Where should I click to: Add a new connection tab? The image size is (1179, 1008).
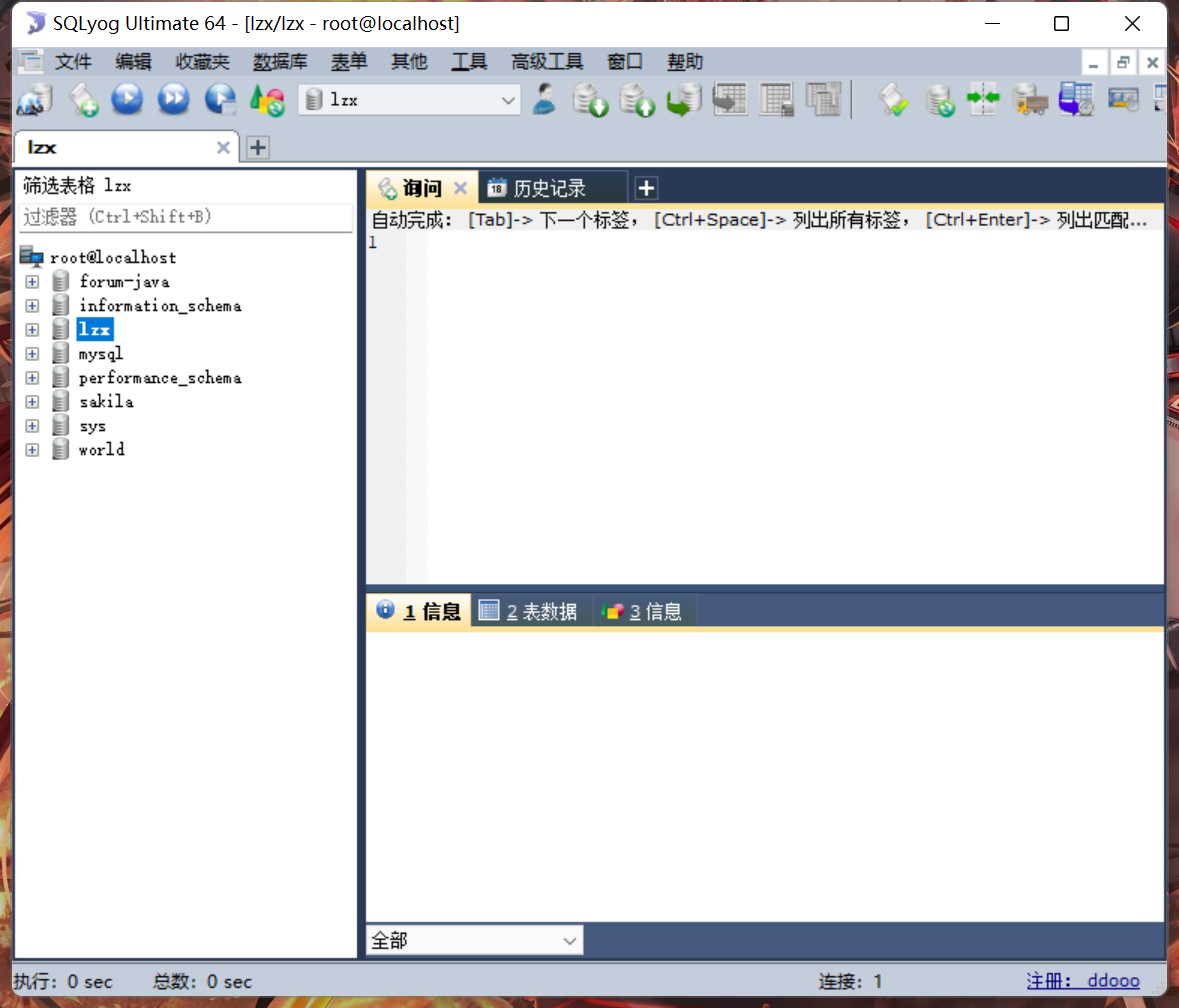258,147
